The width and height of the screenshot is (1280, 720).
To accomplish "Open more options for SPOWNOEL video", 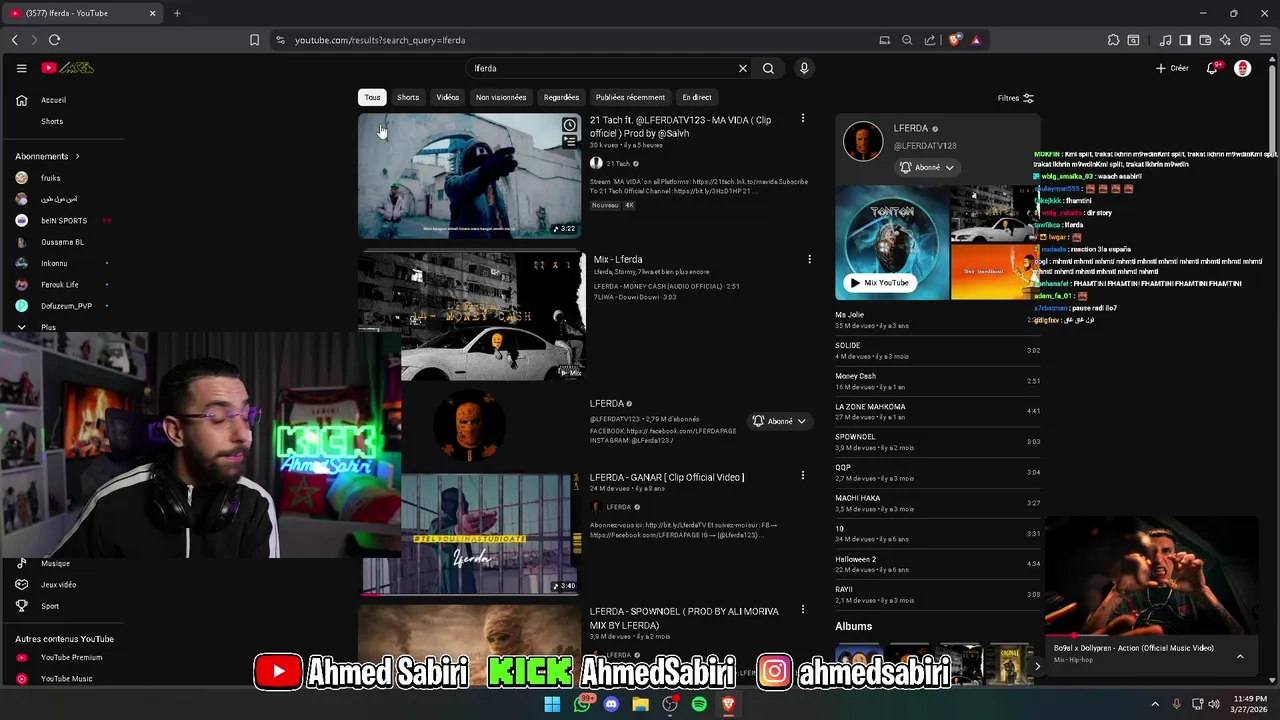I will pyautogui.click(x=802, y=610).
